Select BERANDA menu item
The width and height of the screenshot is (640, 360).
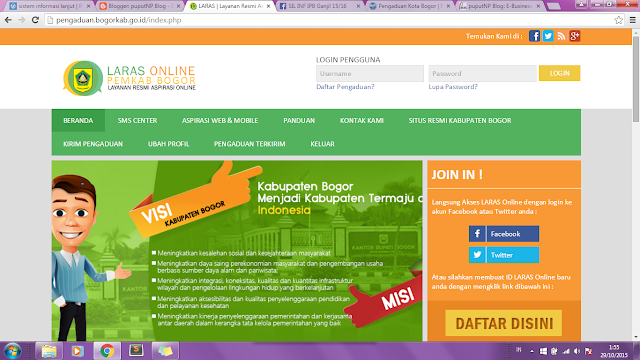pos(78,120)
